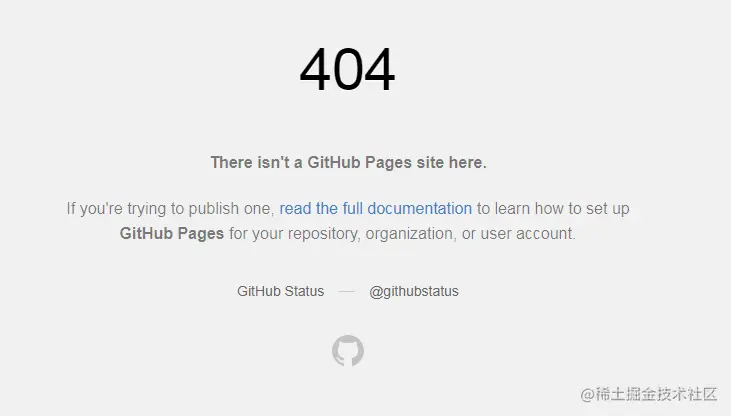Click the last 4 in 404
Screen dimensions: 731x416
point(379,69)
